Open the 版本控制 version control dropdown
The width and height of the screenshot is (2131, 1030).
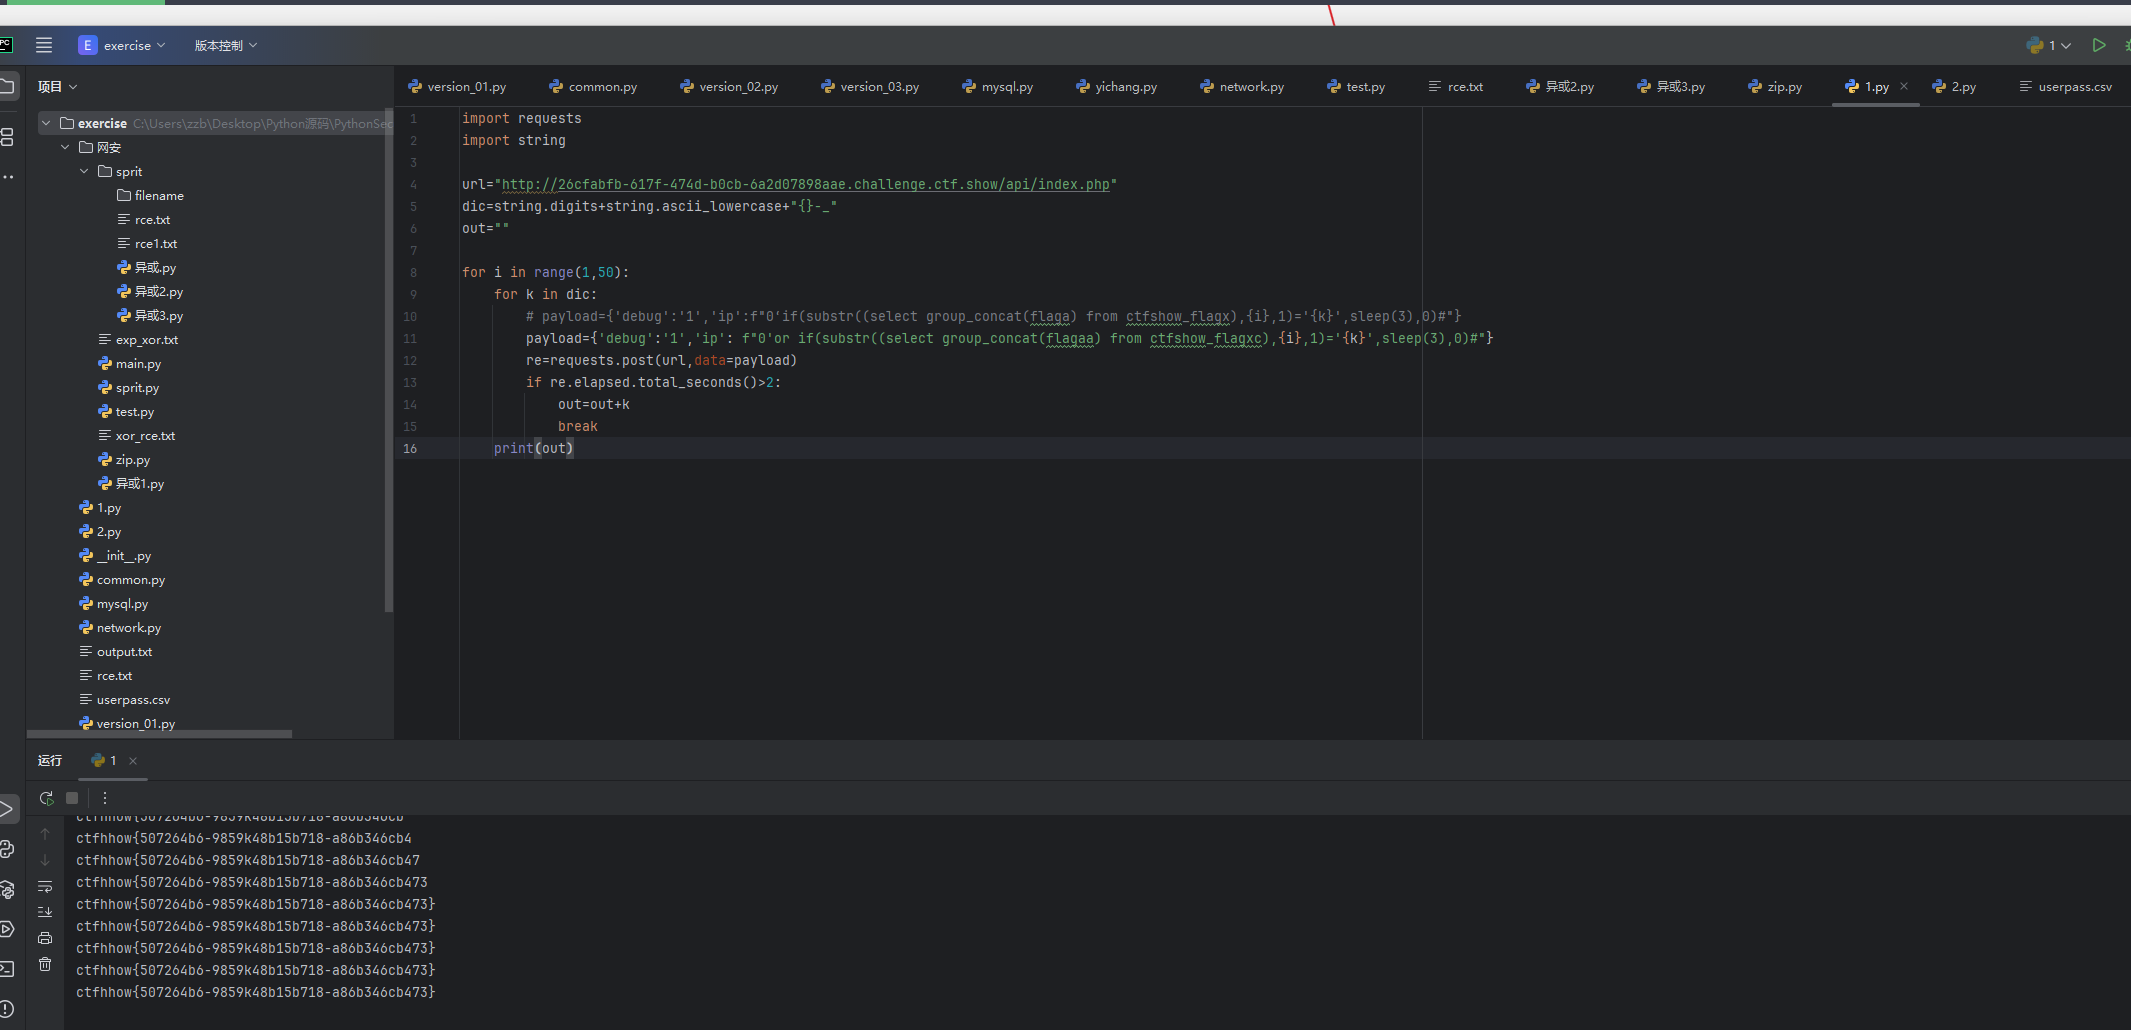tap(225, 45)
